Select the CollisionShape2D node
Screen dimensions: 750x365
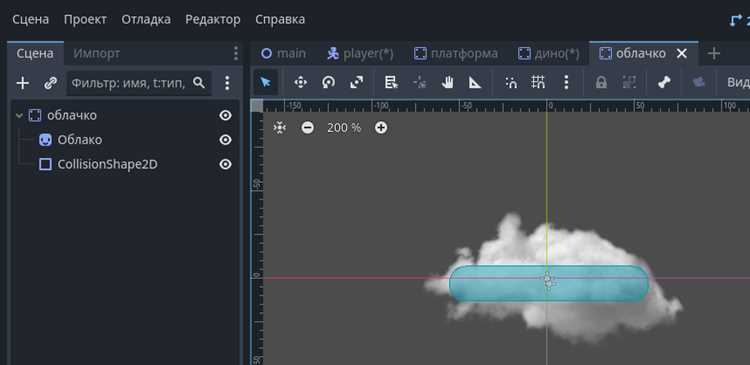(x=107, y=165)
